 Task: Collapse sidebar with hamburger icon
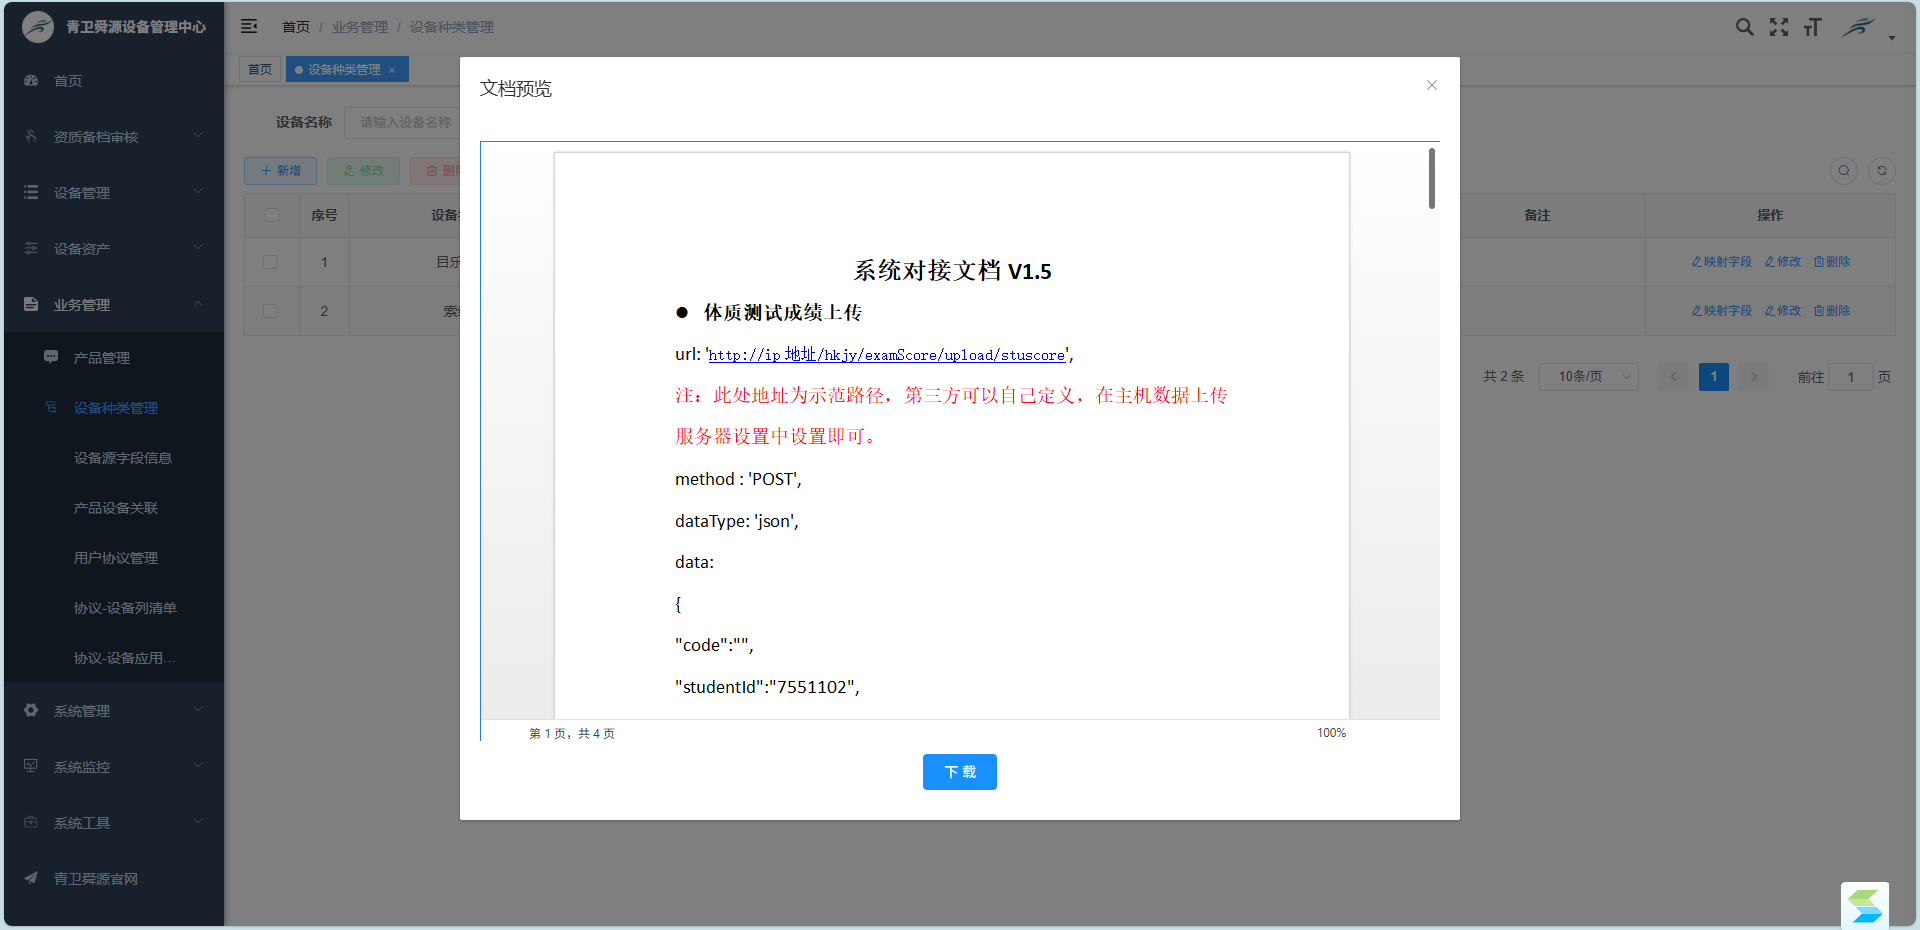(249, 27)
